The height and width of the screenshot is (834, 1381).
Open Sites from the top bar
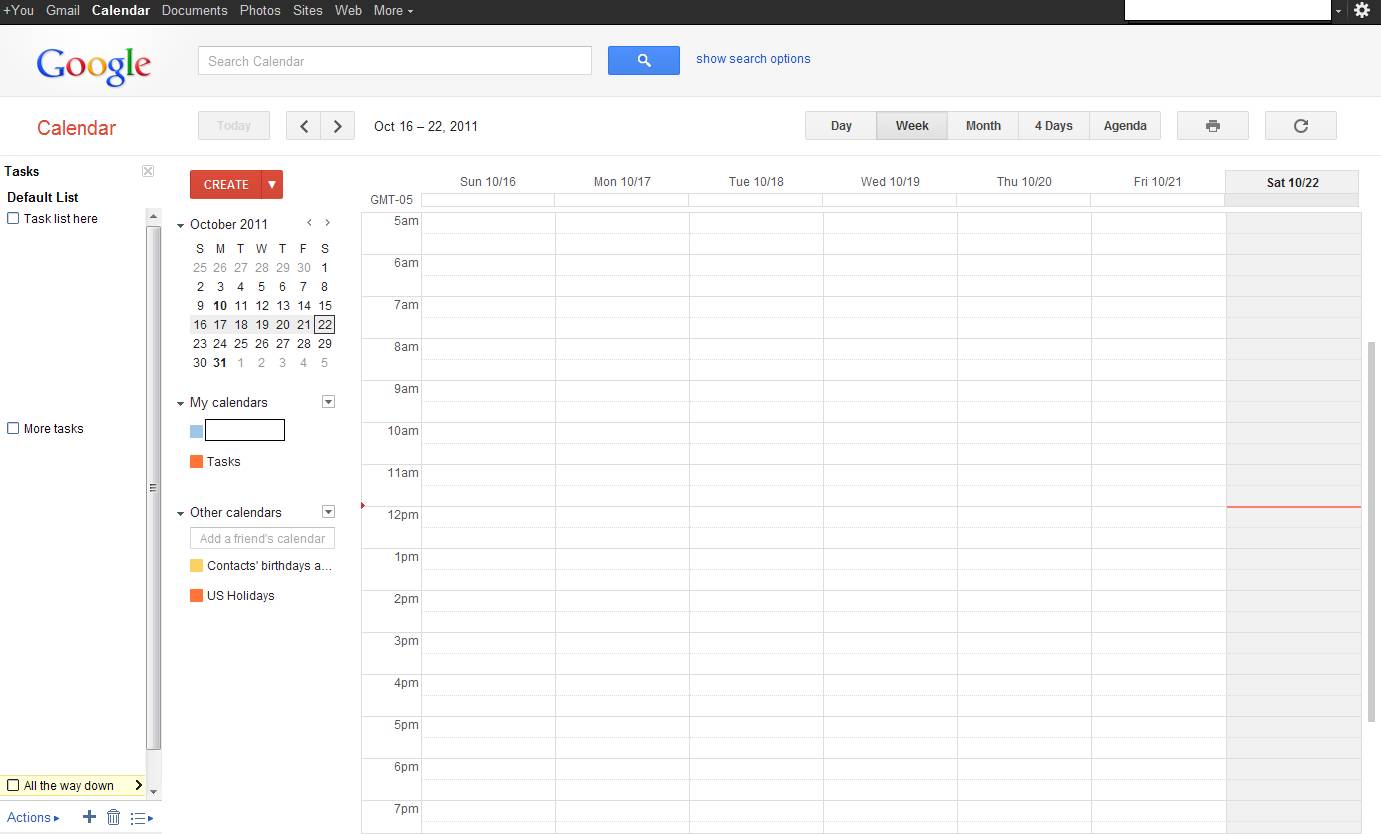pyautogui.click(x=308, y=10)
